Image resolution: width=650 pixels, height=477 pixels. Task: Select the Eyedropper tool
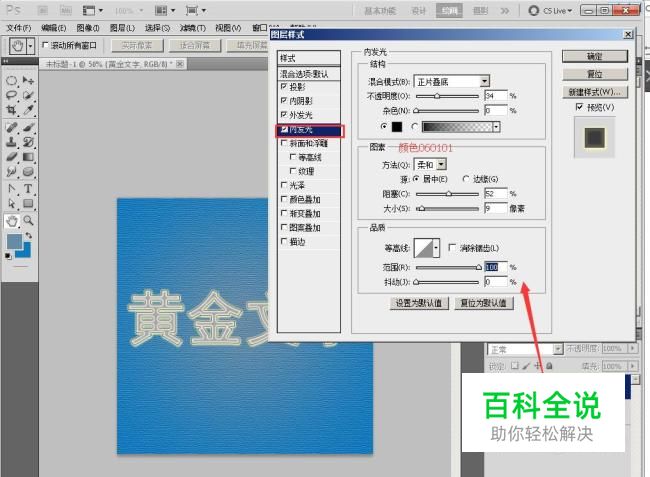[x=28, y=110]
